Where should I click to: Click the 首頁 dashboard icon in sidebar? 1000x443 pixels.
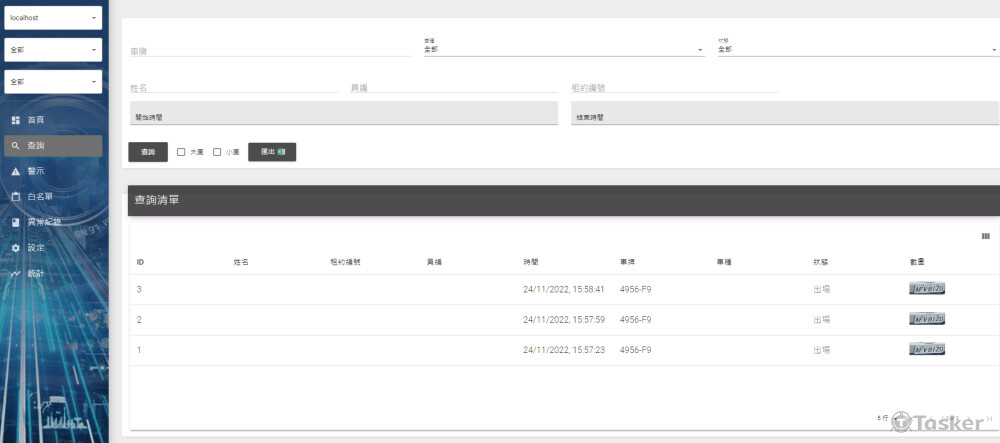click(x=16, y=120)
